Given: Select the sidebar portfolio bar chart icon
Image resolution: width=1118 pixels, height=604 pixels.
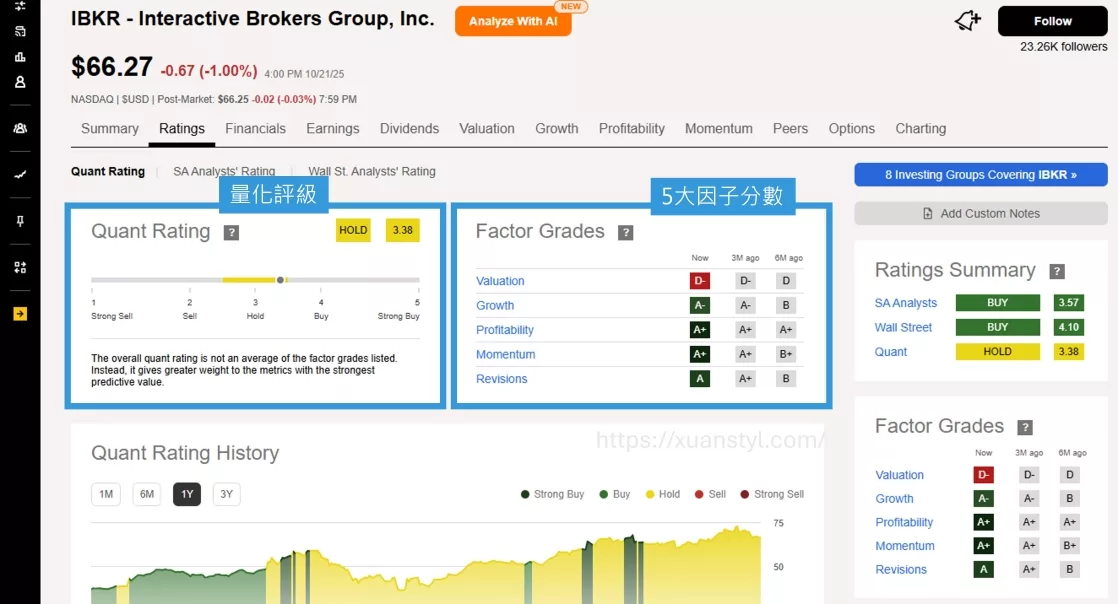Looking at the screenshot, I should point(20,57).
